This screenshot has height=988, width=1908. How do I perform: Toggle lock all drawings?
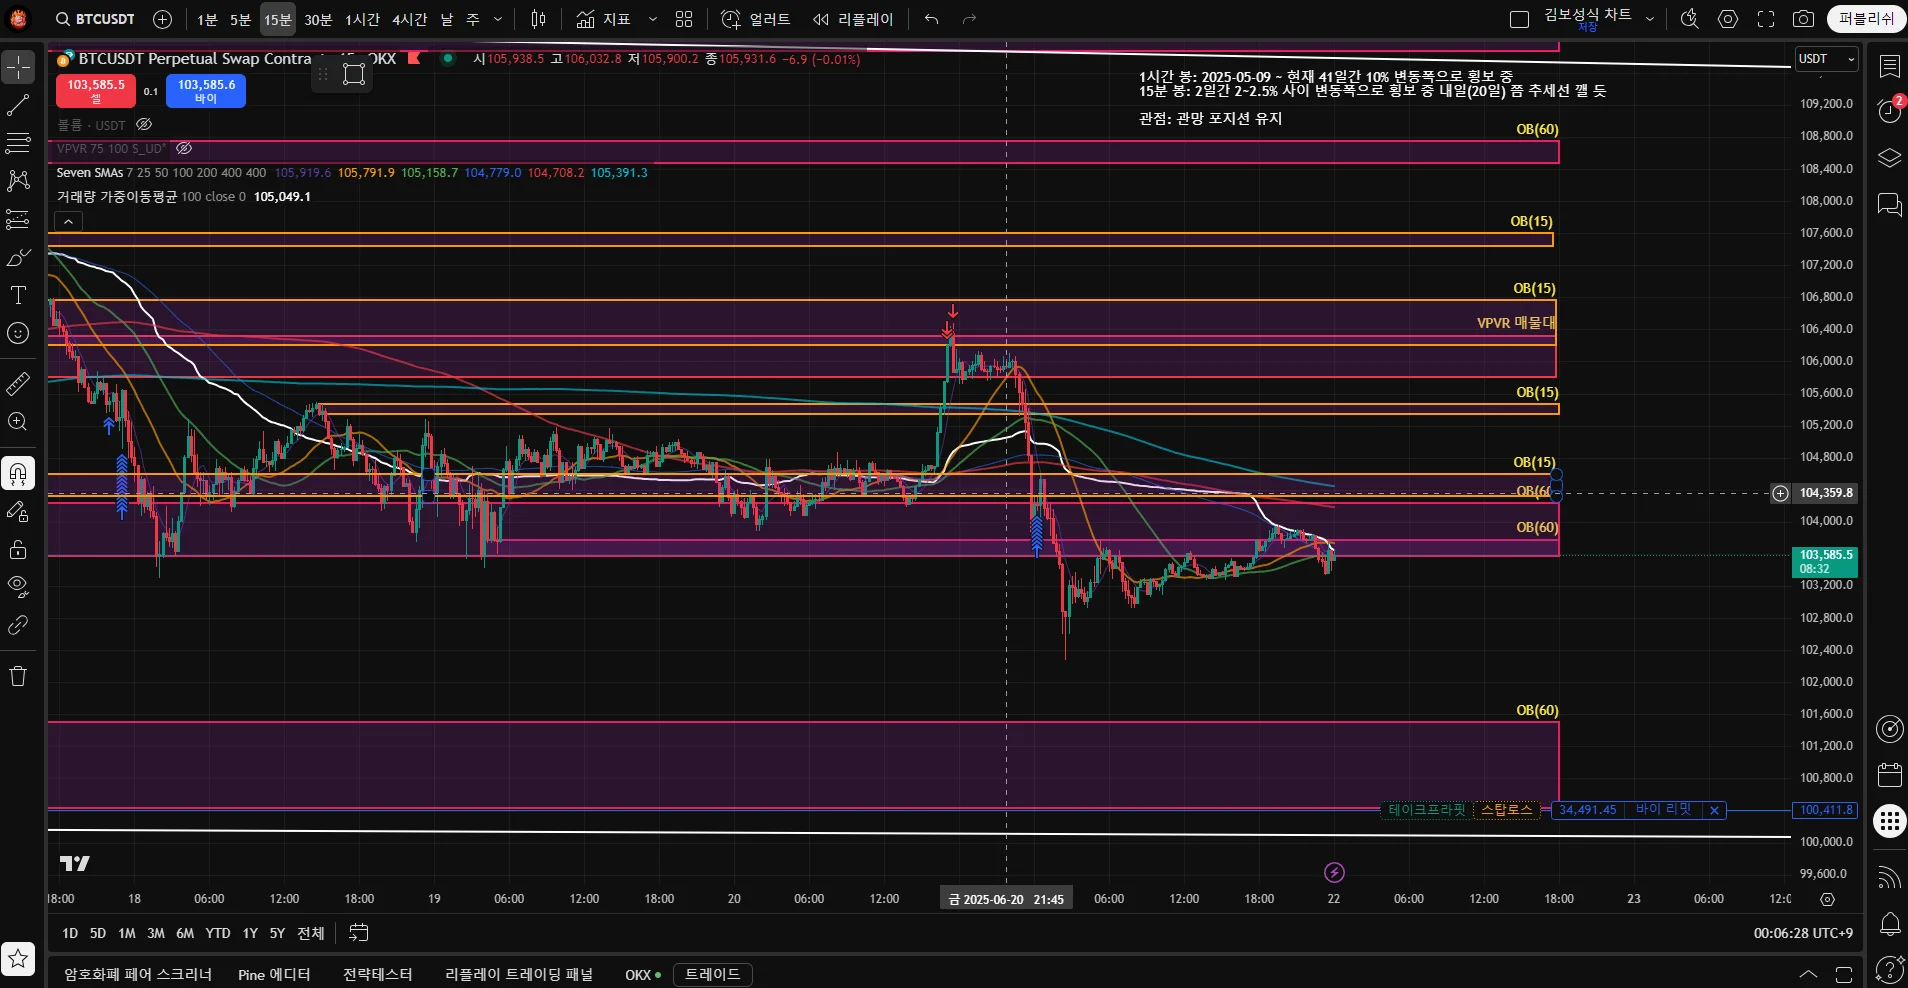(x=18, y=549)
